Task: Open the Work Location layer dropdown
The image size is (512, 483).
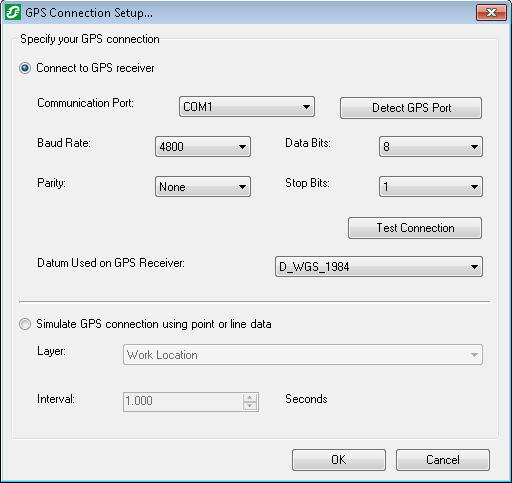Action: pyautogui.click(x=303, y=355)
